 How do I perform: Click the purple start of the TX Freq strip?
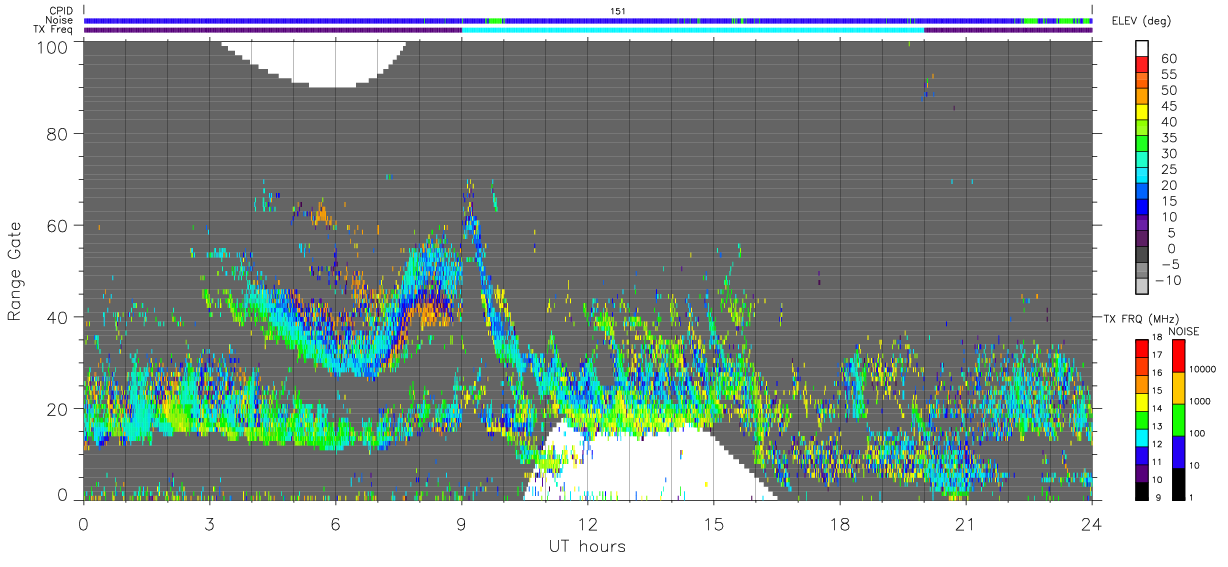[x=273, y=29]
